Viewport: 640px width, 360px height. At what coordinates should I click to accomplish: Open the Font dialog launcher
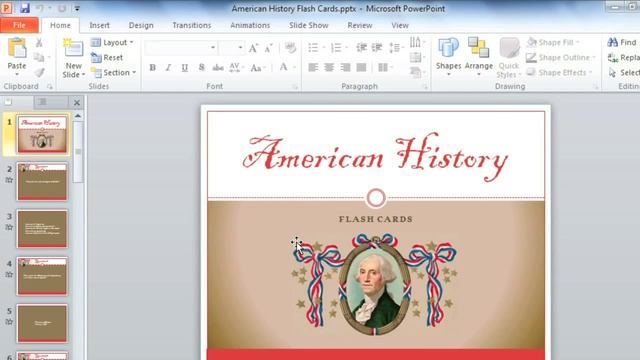click(295, 87)
